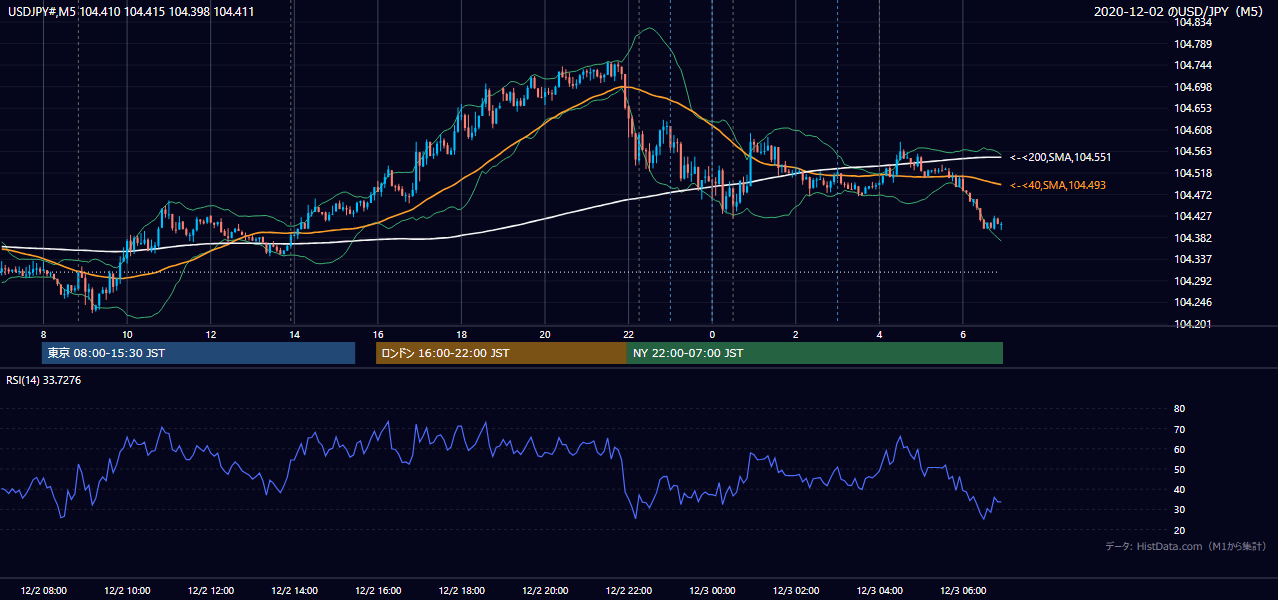This screenshot has height=600, width=1278.
Task: Click hour label 20 under the price chart
Action: 545,334
